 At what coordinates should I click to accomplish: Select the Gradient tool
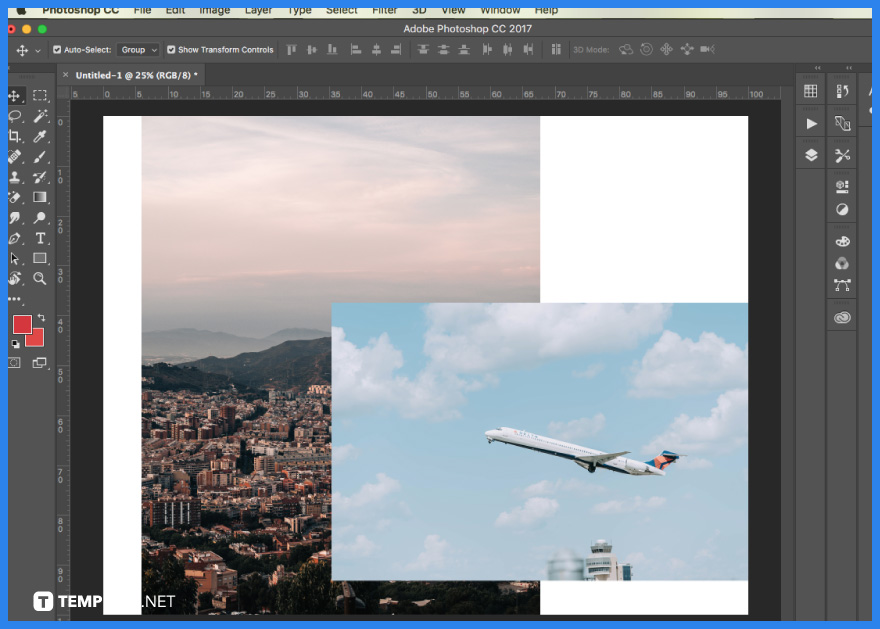(x=40, y=197)
